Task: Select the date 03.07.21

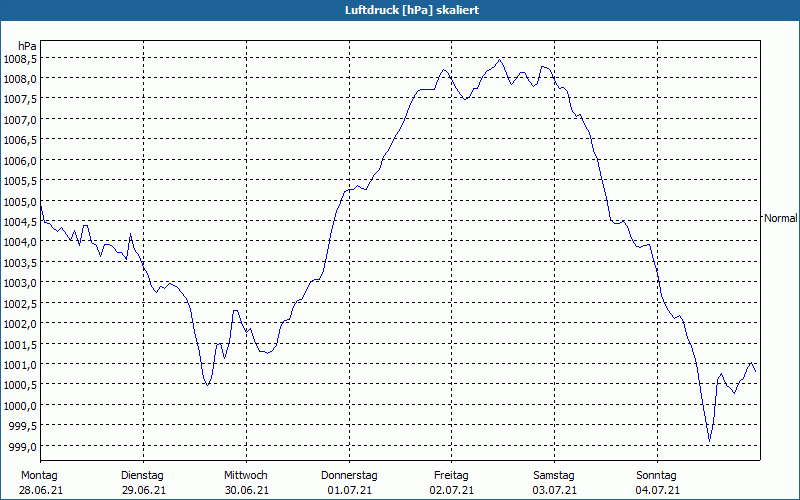Action: coord(555,491)
